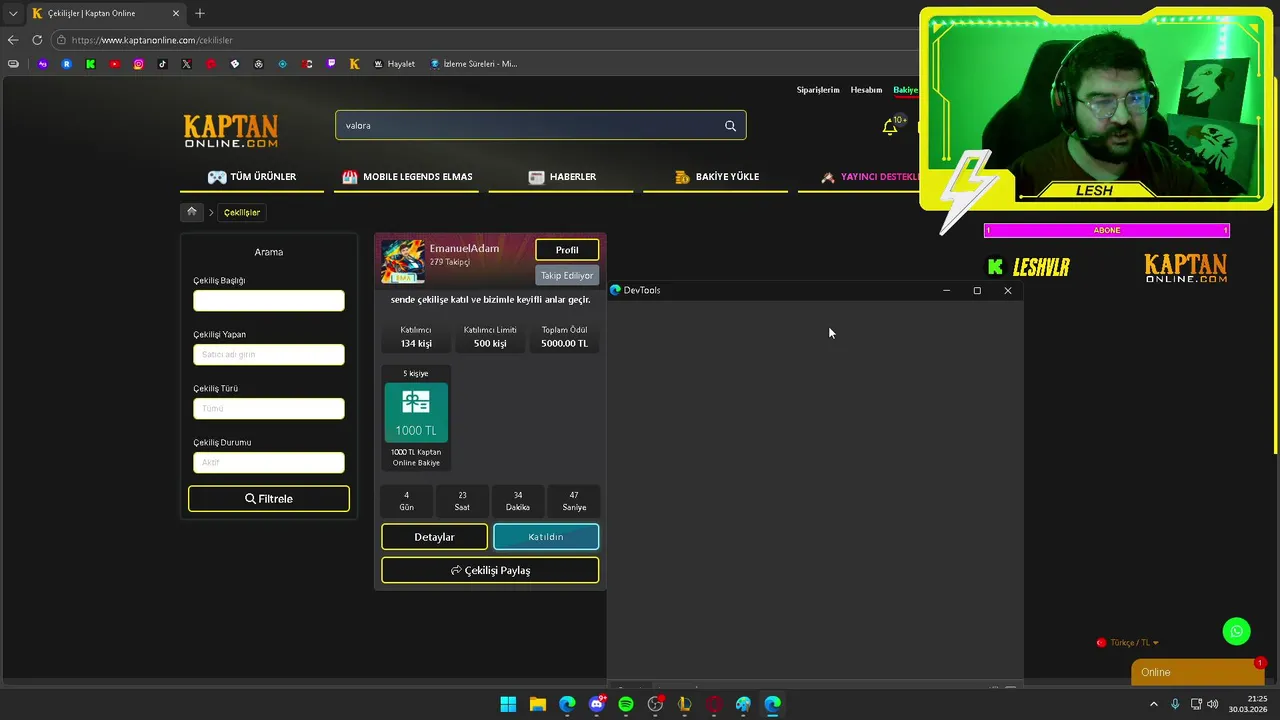This screenshot has height=720, width=1280.
Task: Click the EmanuelAdam avatar thumbnail
Action: tap(402, 262)
